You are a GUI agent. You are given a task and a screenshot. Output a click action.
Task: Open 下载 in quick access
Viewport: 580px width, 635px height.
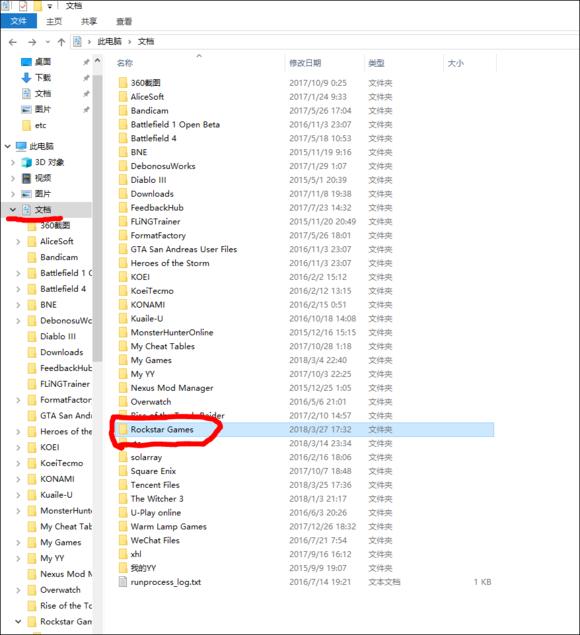tap(43, 77)
